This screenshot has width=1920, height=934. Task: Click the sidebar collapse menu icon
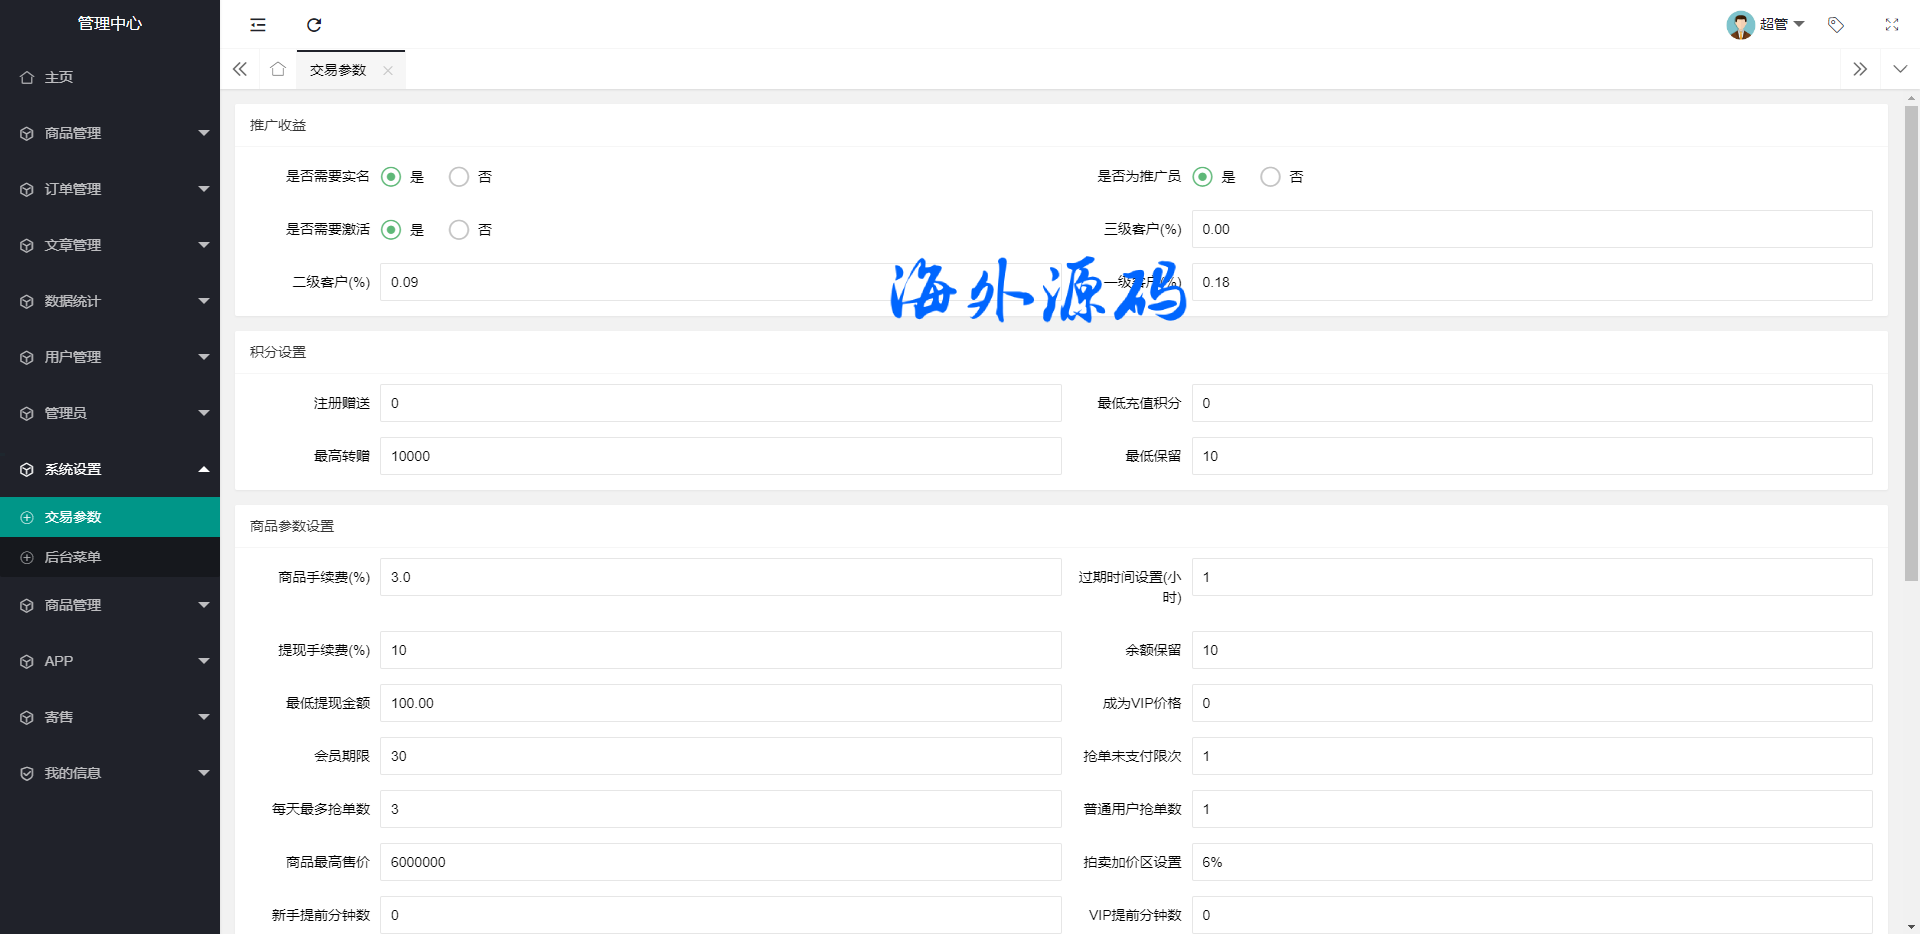[258, 25]
